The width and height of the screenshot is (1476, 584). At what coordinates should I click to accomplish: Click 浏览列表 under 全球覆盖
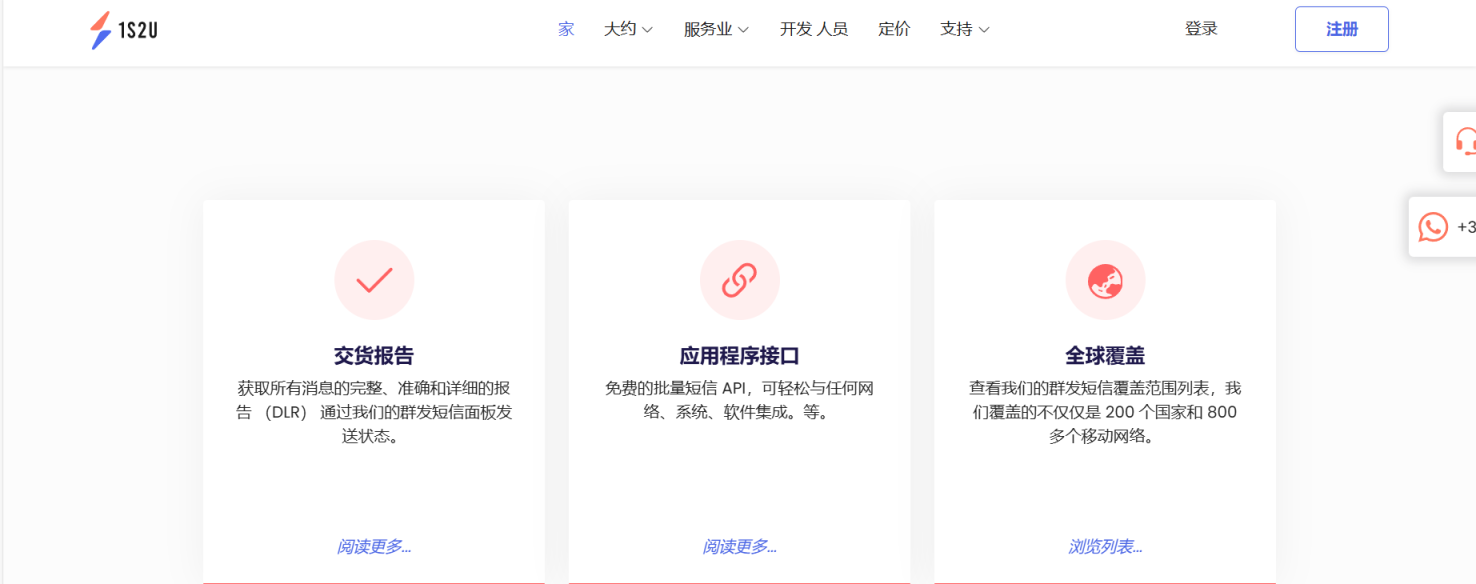tap(1105, 546)
